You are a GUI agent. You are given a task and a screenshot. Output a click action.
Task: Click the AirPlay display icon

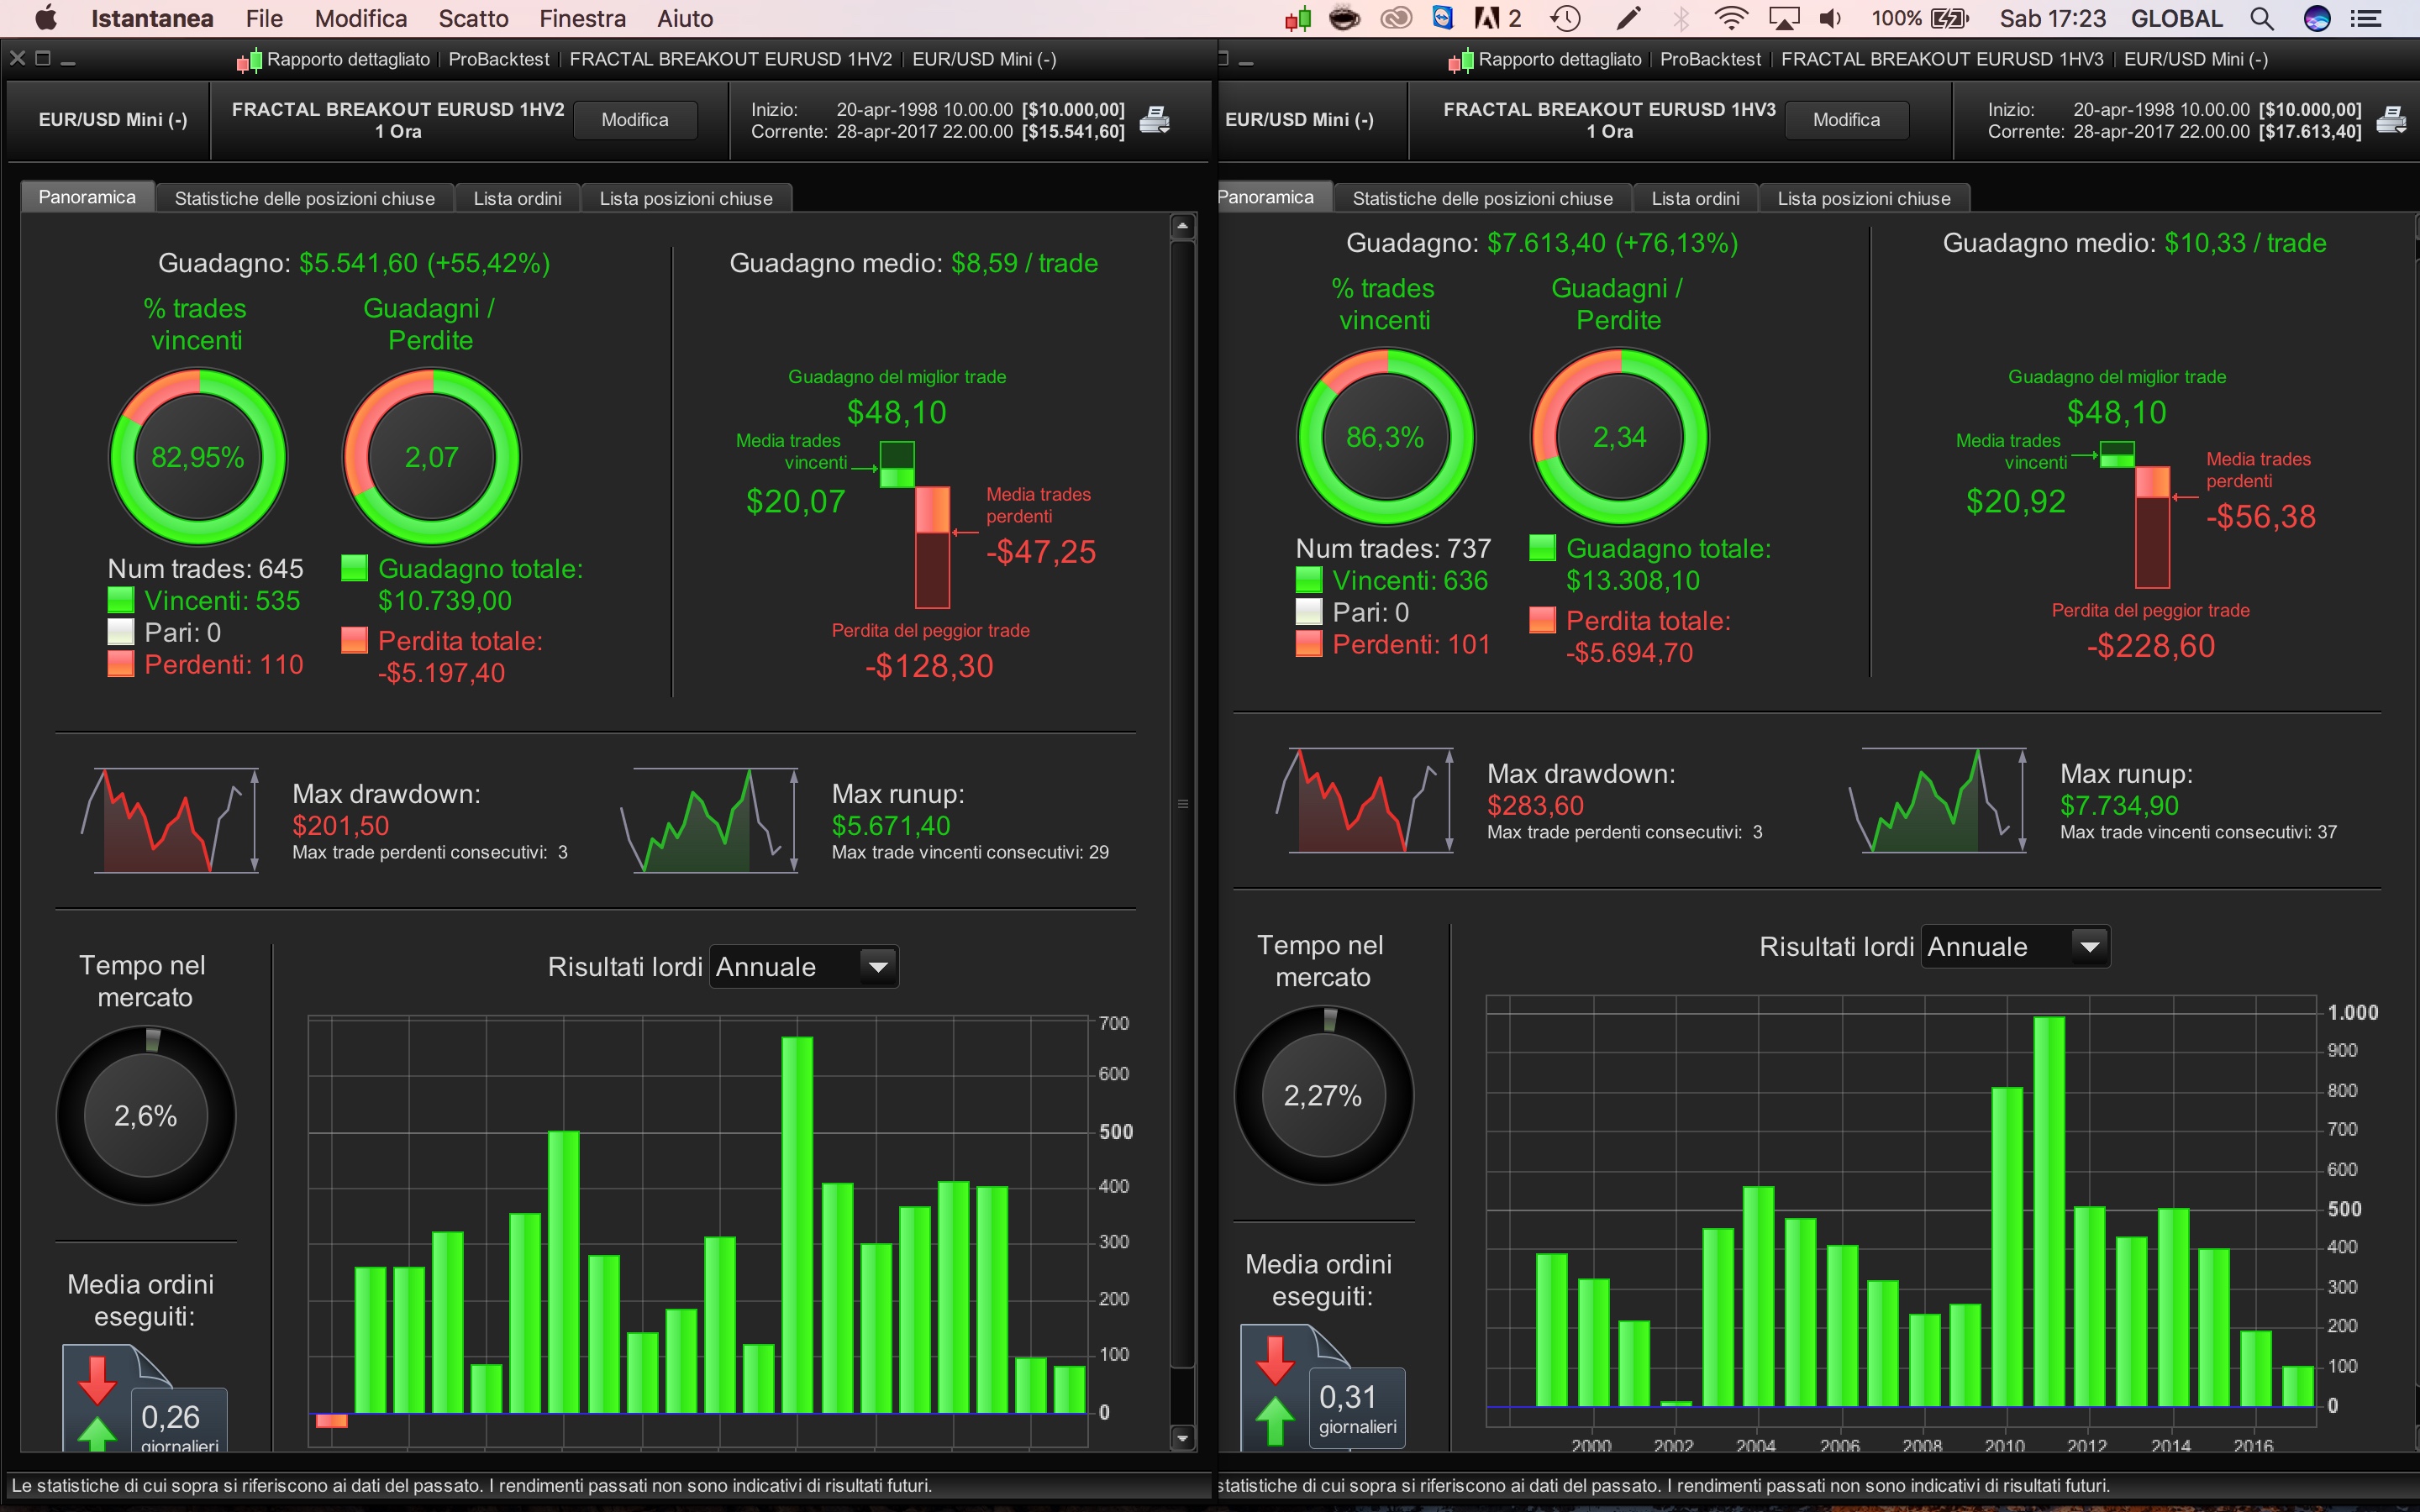(x=1784, y=18)
